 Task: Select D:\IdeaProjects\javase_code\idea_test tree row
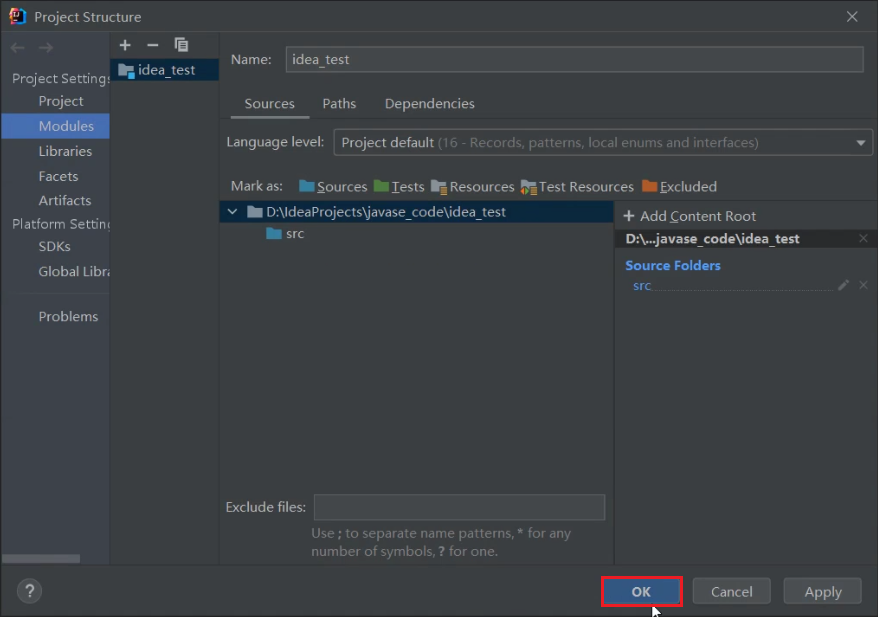416,212
